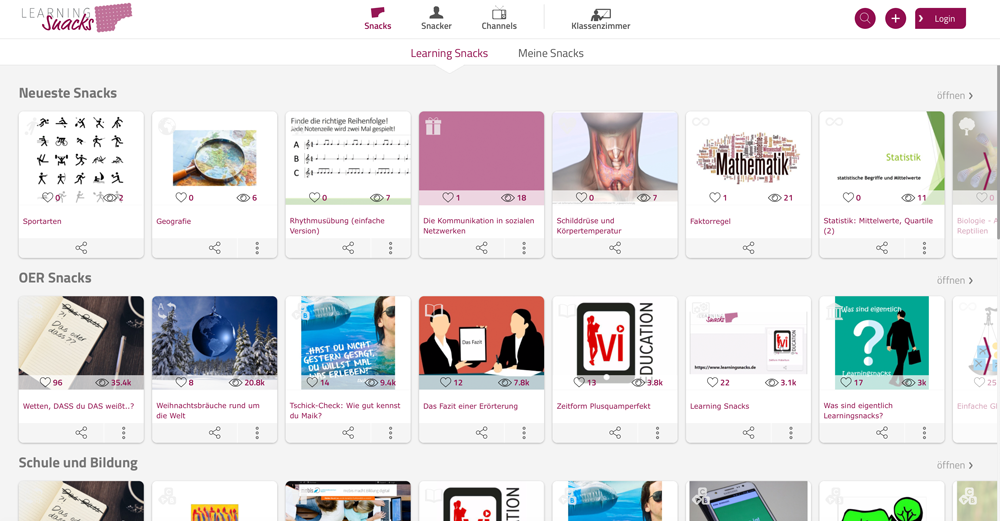This screenshot has width=1000, height=521.
Task: Like Das Fazit einer Erörterung snack
Action: click(x=445, y=383)
